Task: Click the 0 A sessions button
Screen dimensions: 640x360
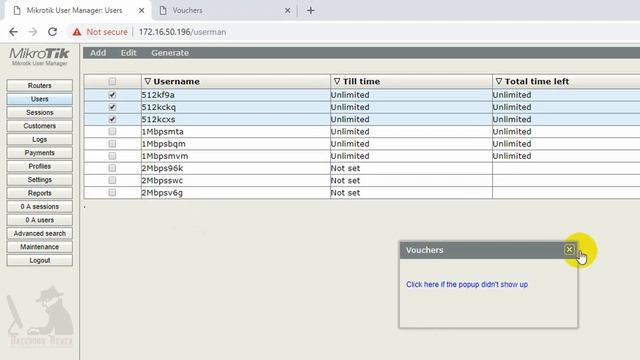Action: click(40, 207)
